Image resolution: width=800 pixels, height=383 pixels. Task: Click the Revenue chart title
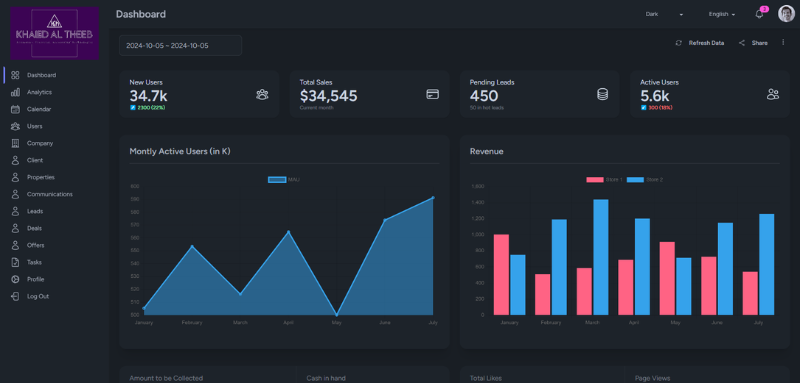pos(487,151)
